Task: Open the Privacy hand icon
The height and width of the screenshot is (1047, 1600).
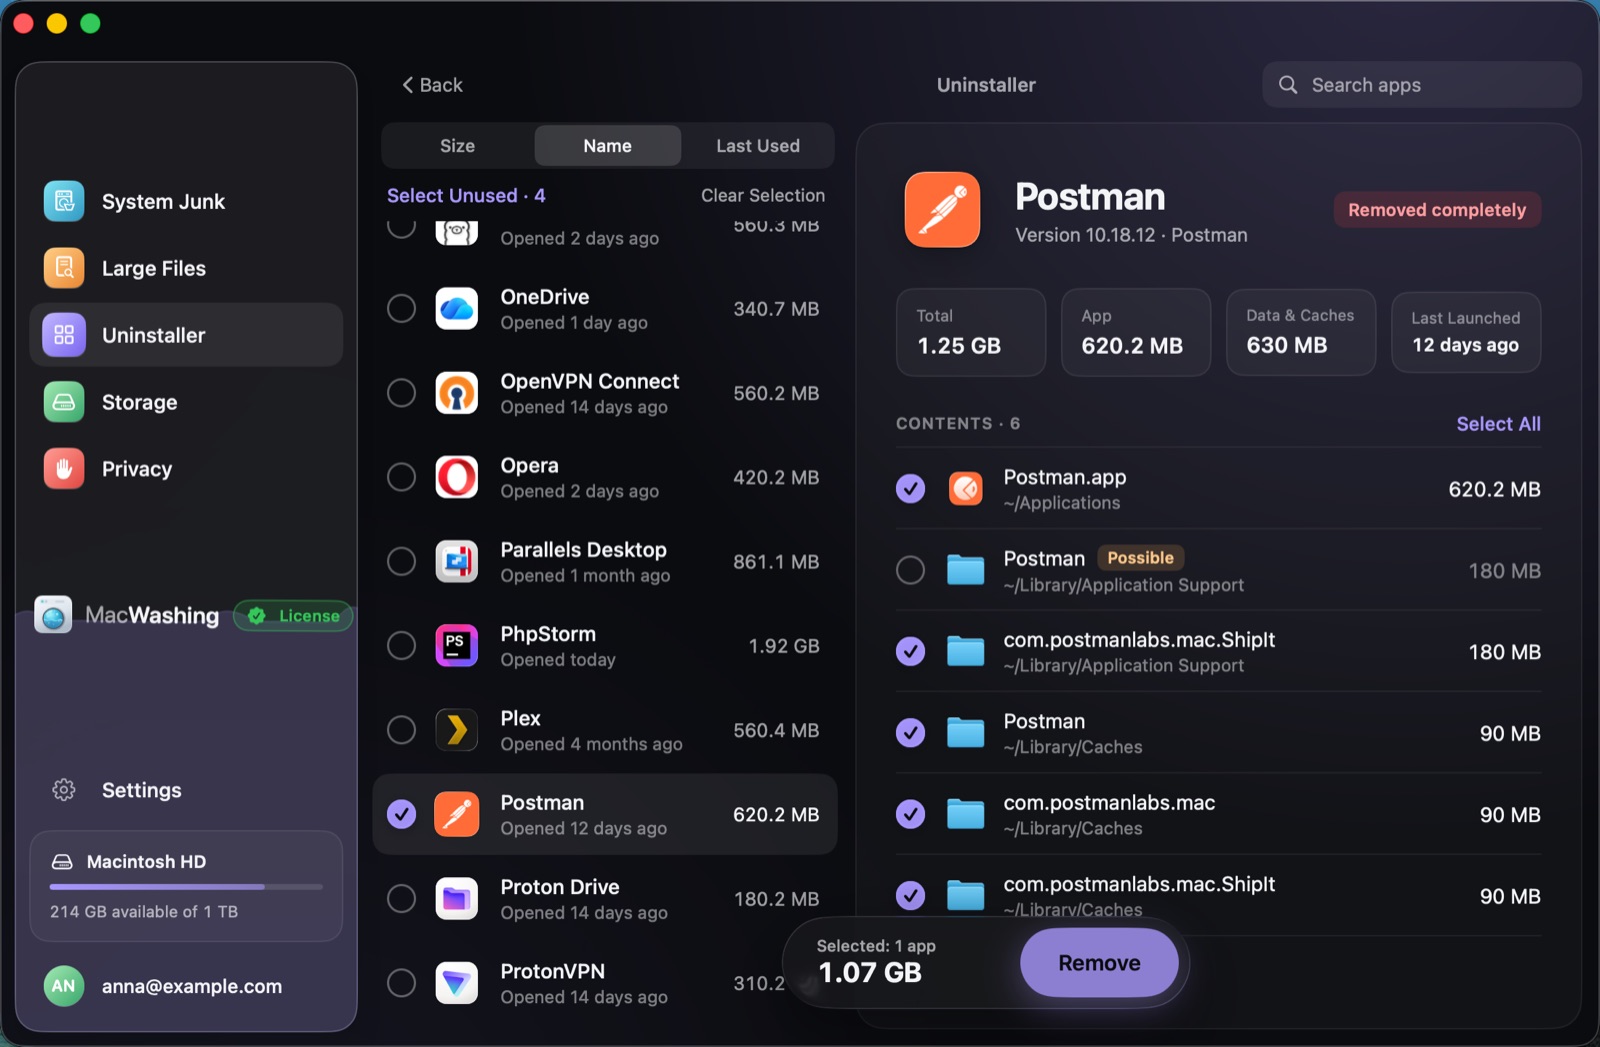Action: pyautogui.click(x=64, y=469)
